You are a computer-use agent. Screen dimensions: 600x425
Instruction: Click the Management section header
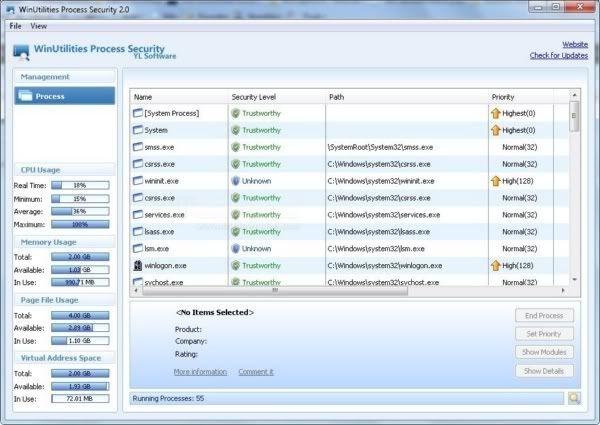(x=64, y=77)
